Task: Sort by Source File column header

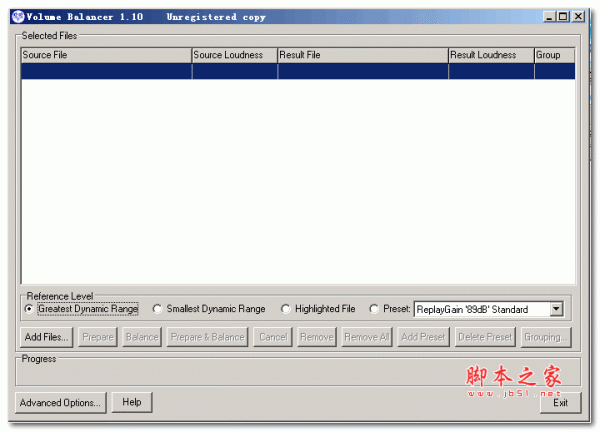Action: 106,55
